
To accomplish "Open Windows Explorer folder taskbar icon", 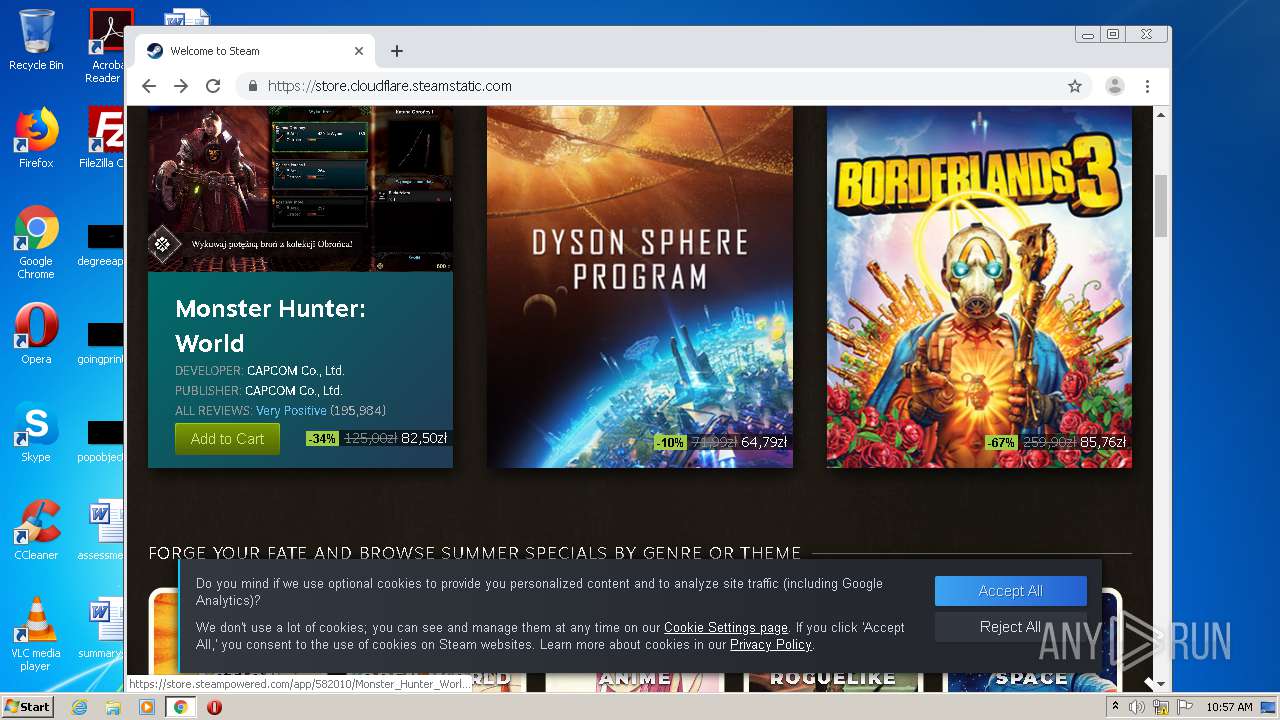I will (113, 707).
